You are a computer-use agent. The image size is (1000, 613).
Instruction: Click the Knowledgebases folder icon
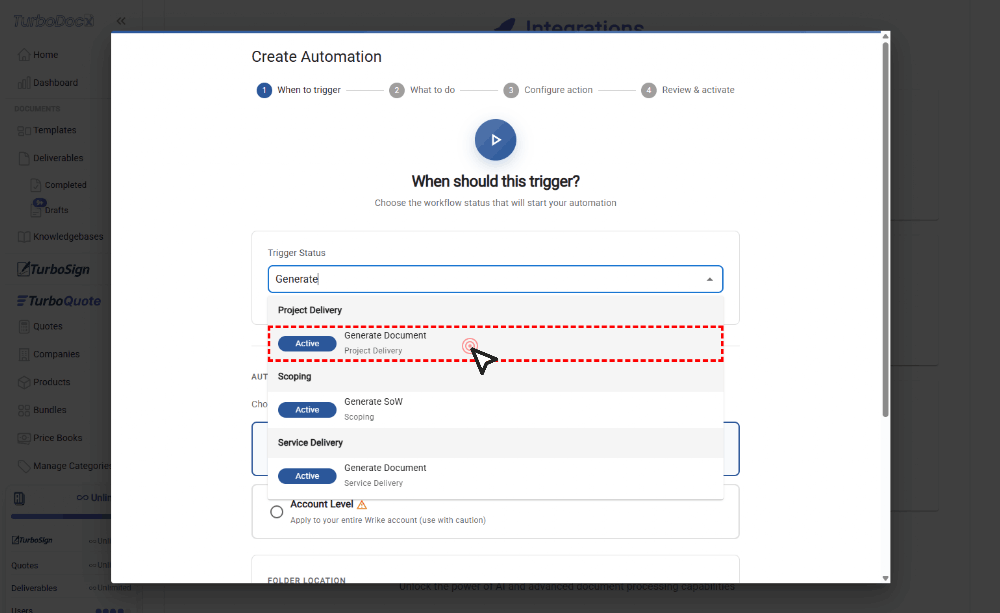point(24,237)
